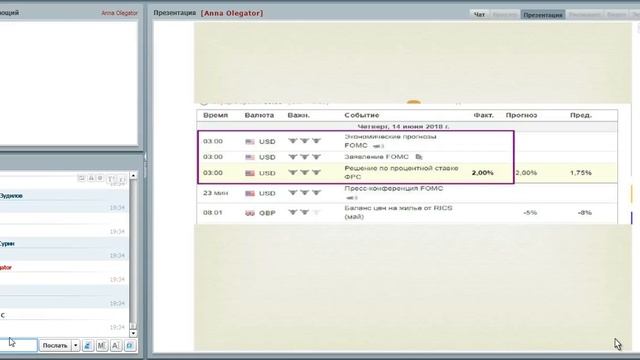640x360 pixels.
Task: Click the first small icon atop the chat list
Action: (81, 178)
